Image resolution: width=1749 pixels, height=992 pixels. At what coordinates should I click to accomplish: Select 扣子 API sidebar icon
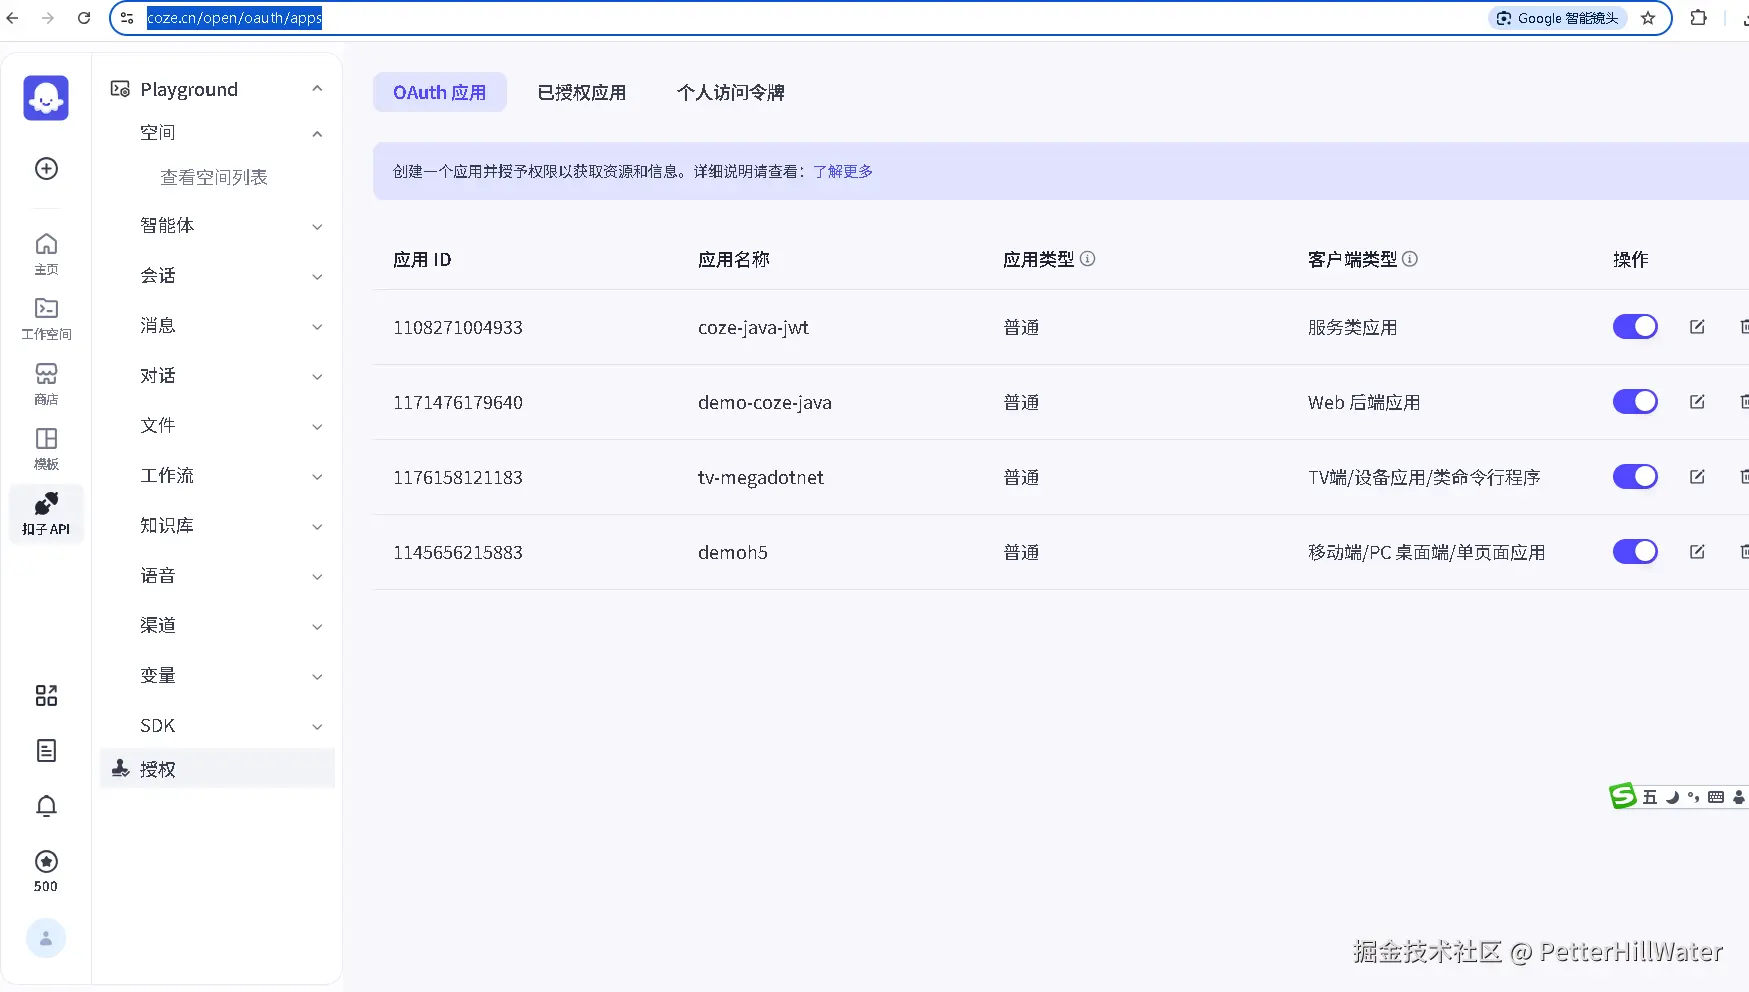[46, 514]
